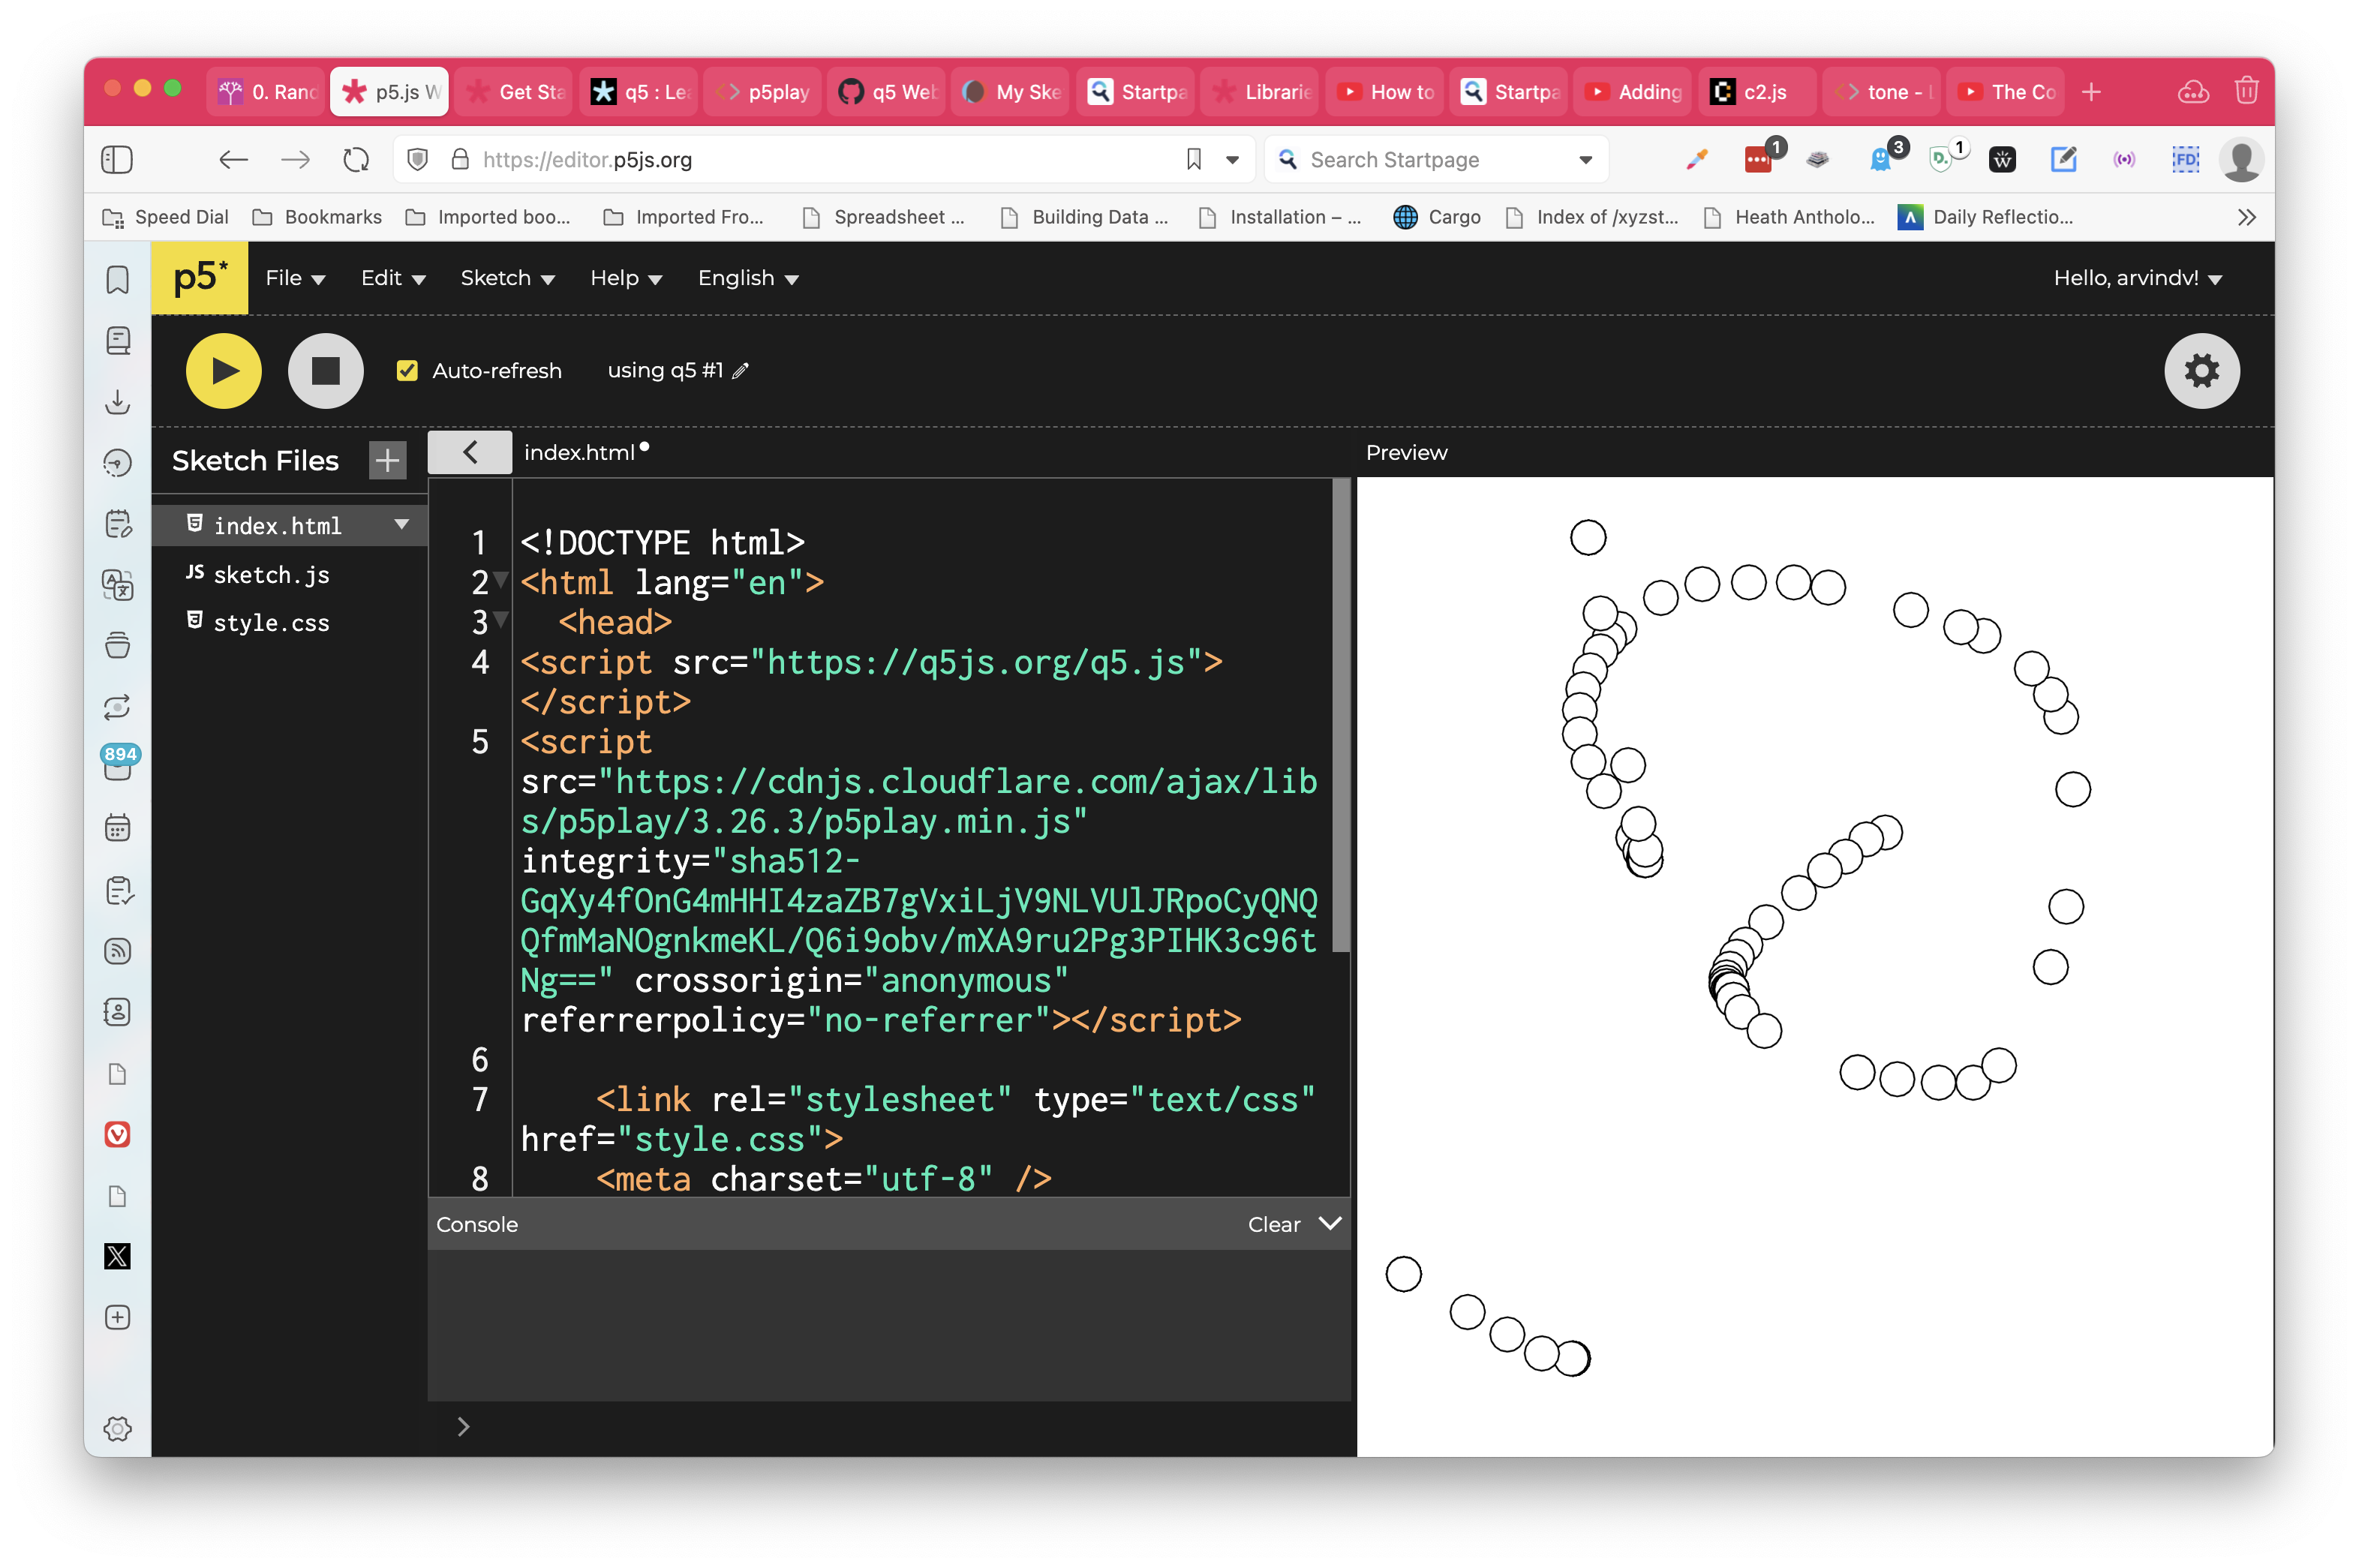Open sketch.js in the file list
The image size is (2359, 1568).
[271, 574]
